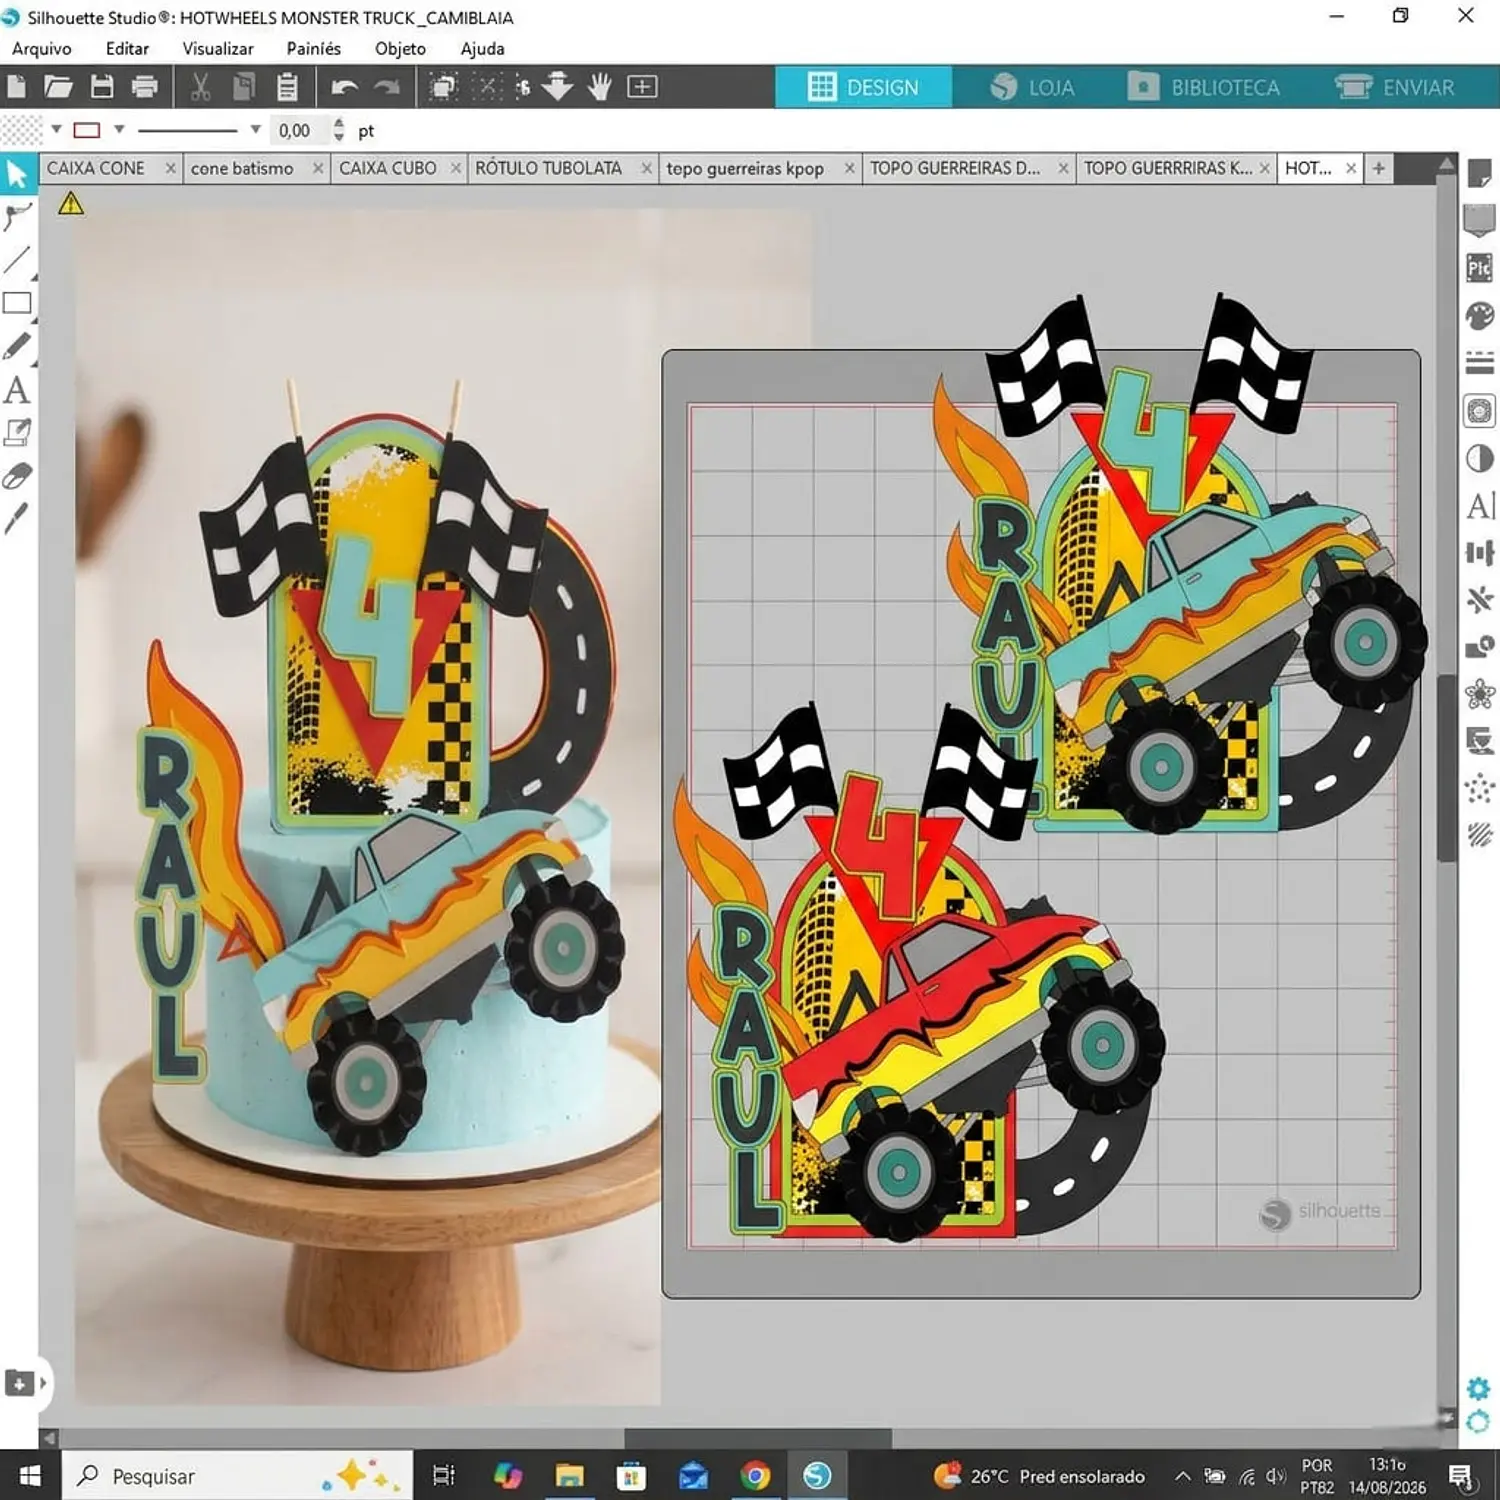The height and width of the screenshot is (1500, 1500).
Task: Click the Deselect All icon
Action: pyautogui.click(x=487, y=87)
